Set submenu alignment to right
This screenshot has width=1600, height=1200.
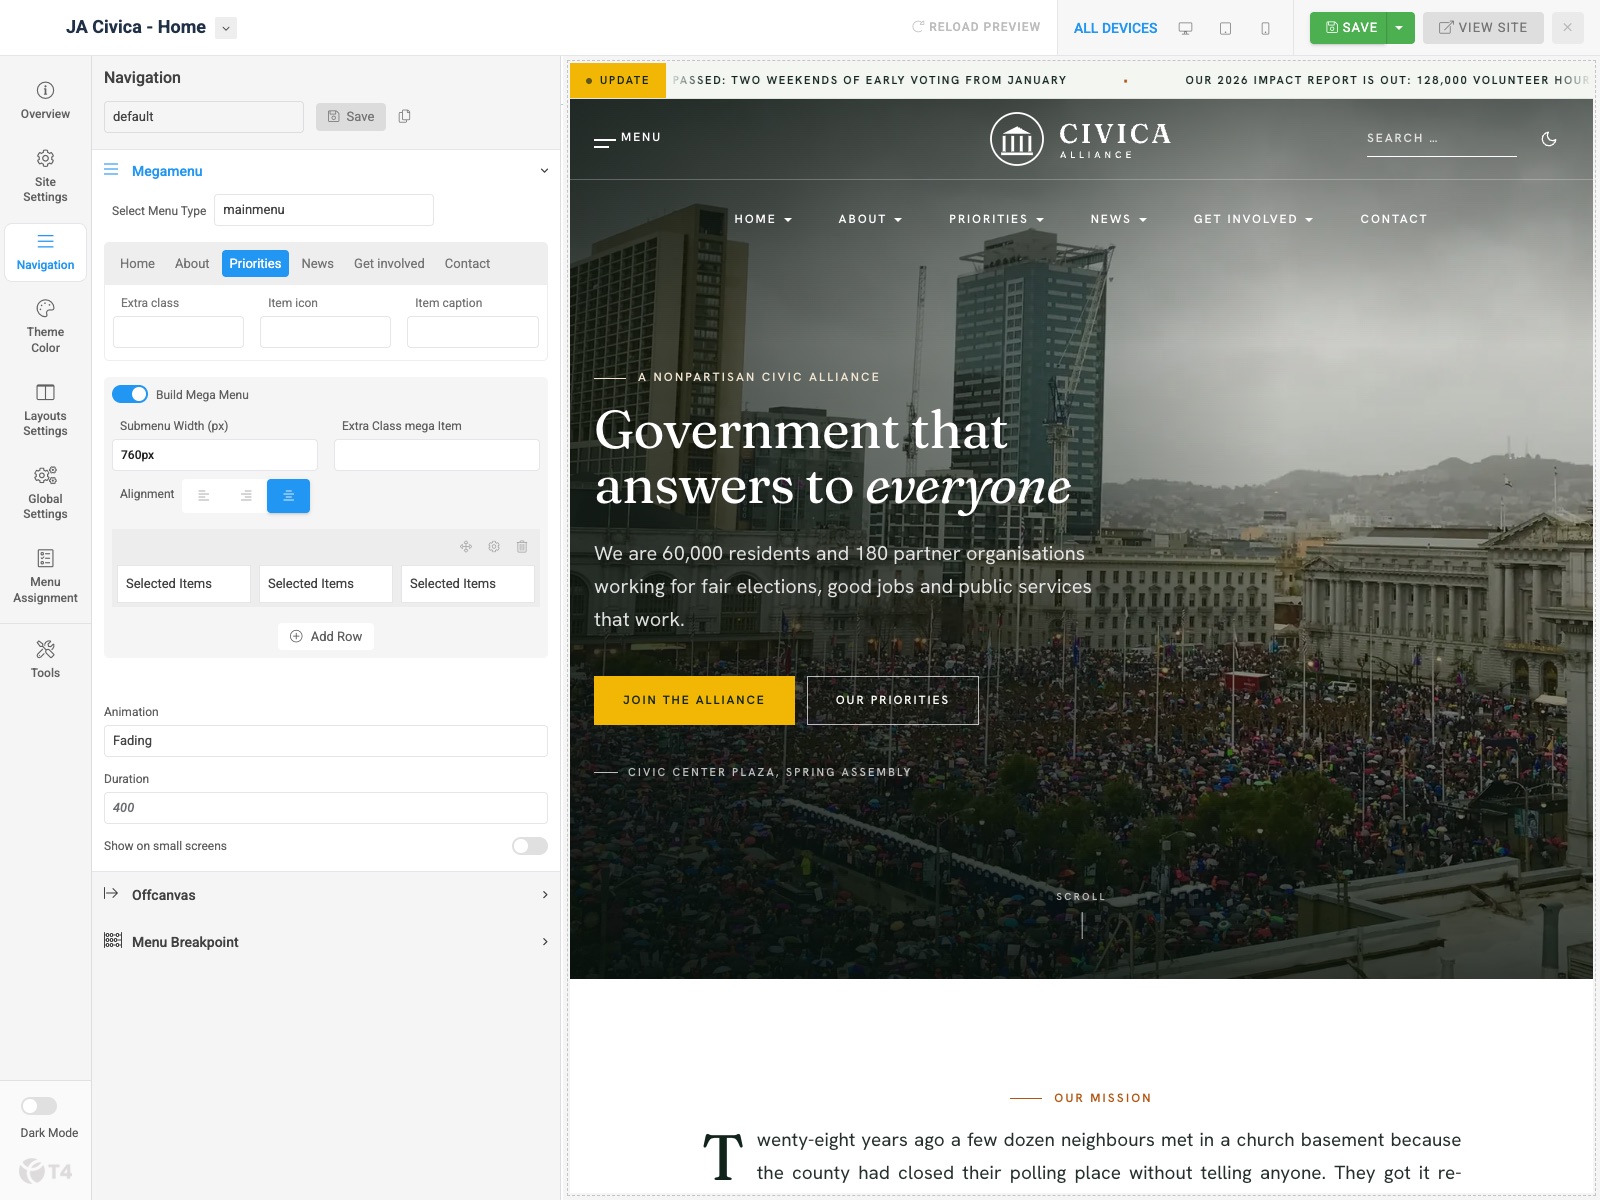246,496
